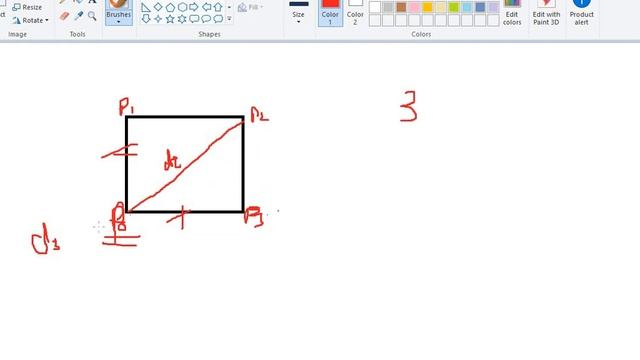Pick the lavender palette color
This screenshot has height=360, width=640.
[x=493, y=7]
